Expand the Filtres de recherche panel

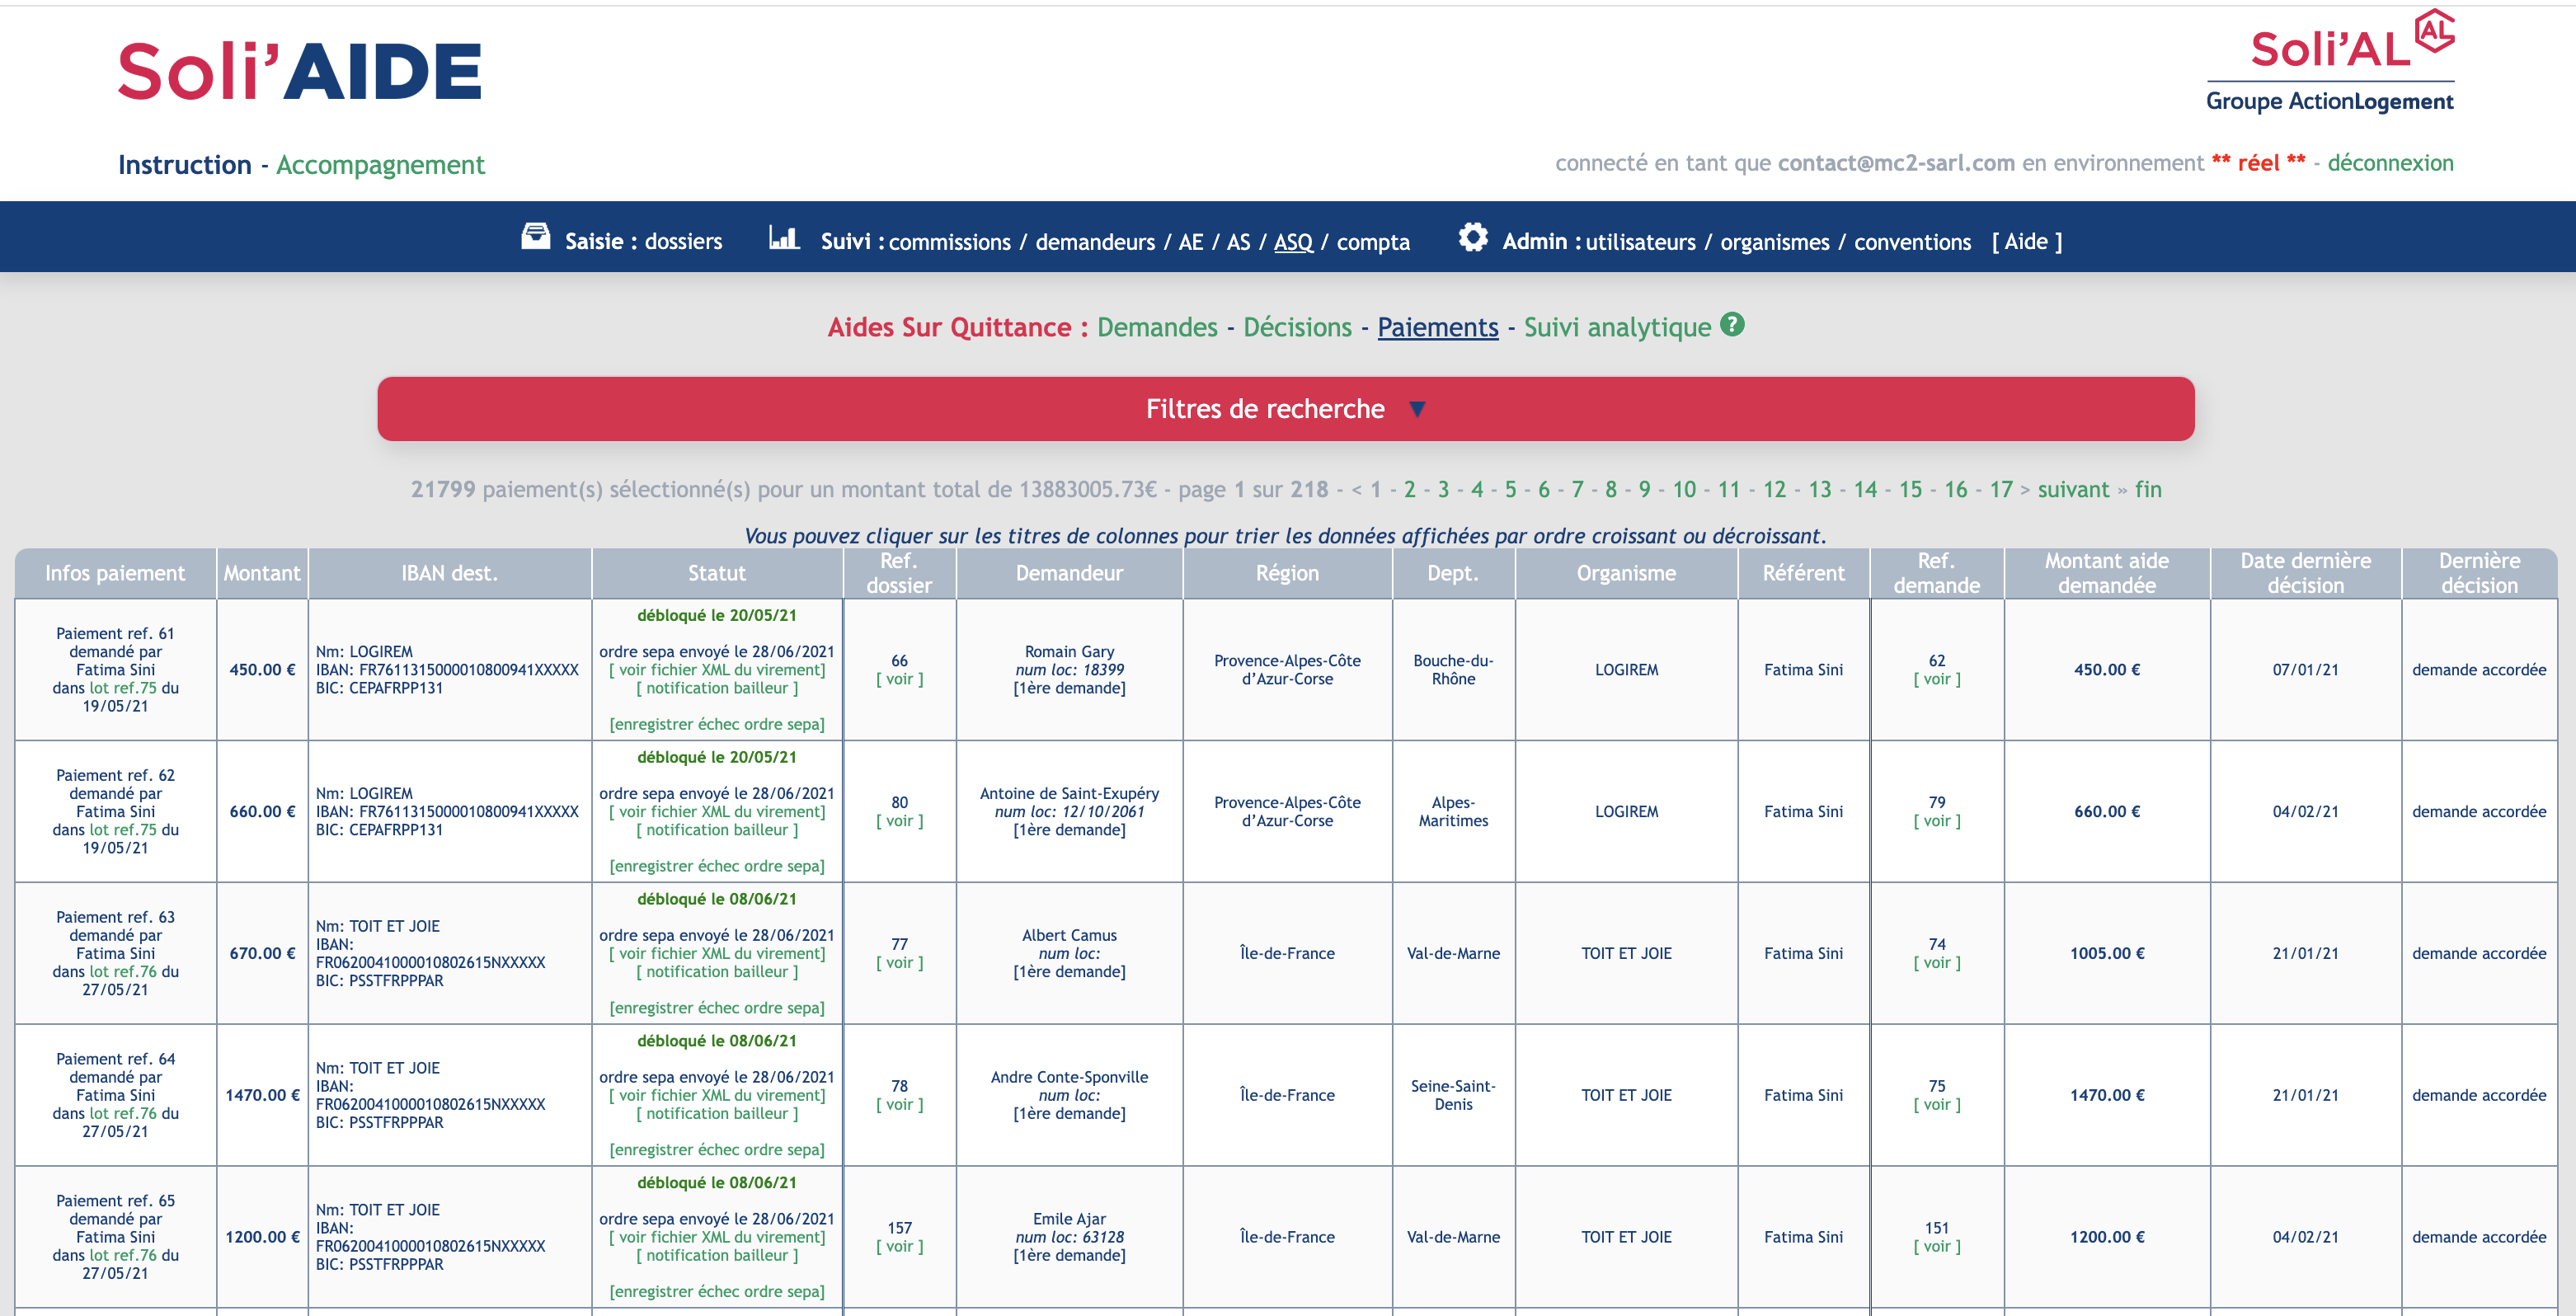[1286, 409]
